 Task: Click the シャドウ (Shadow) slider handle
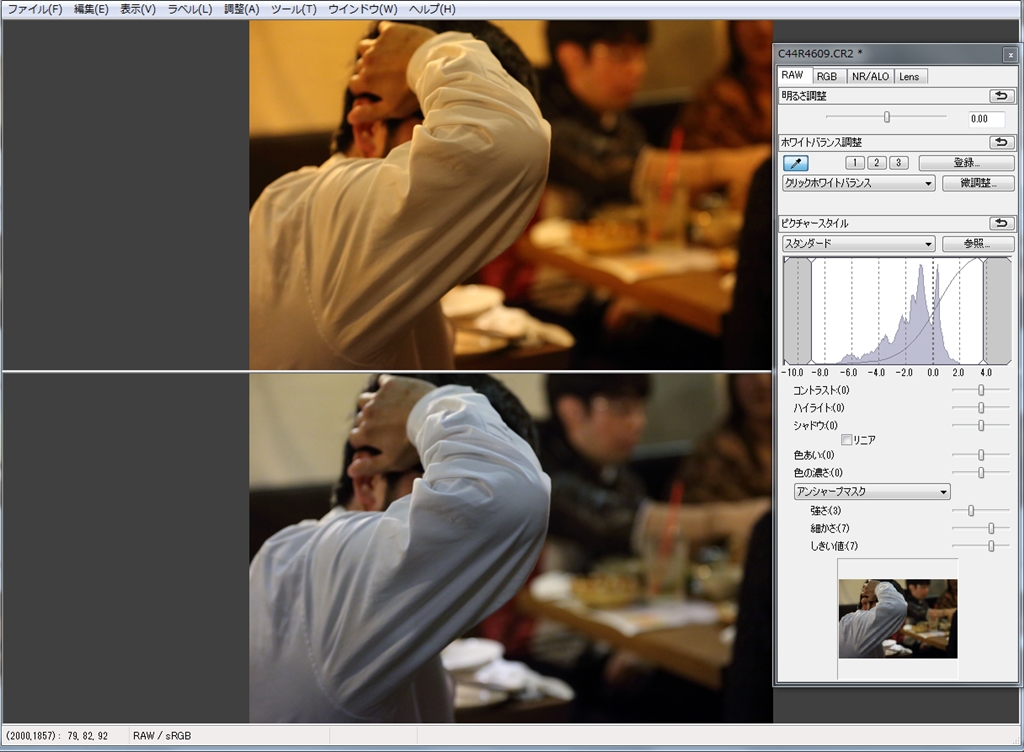(981, 425)
